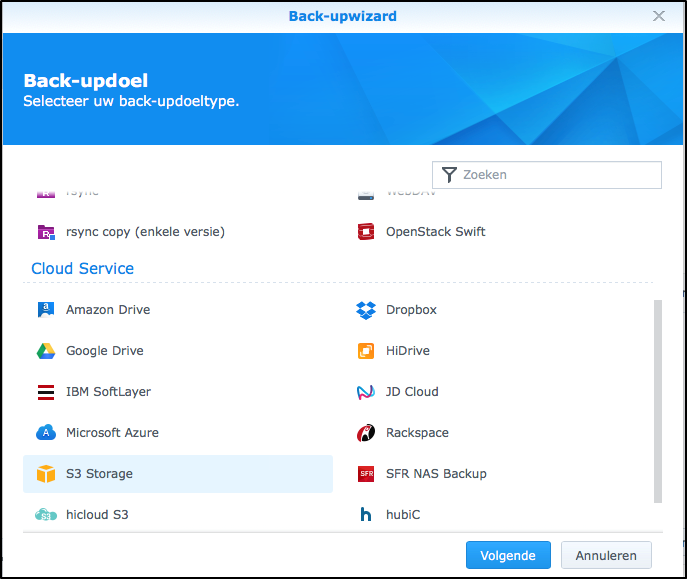
Task: Click the IBM SoftLayer icon
Action: coord(46,392)
